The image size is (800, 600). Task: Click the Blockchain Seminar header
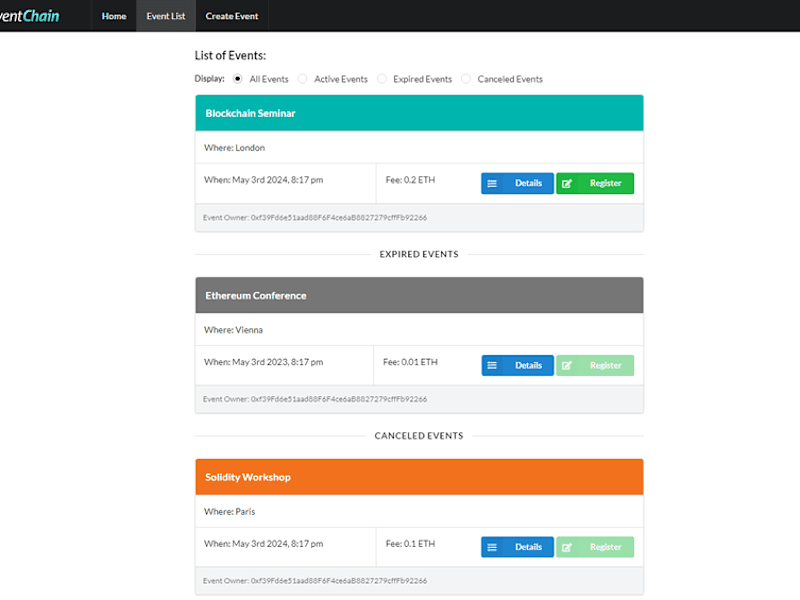click(419, 113)
